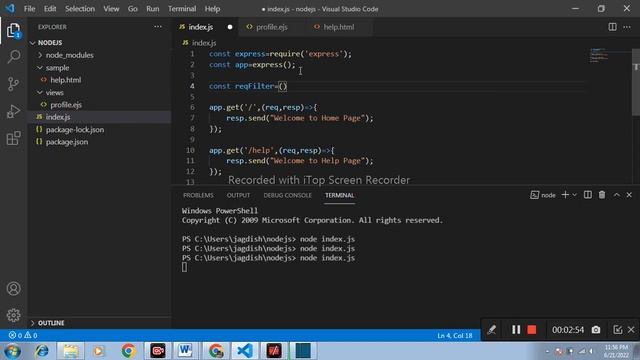Open the Selection menu

(80, 9)
